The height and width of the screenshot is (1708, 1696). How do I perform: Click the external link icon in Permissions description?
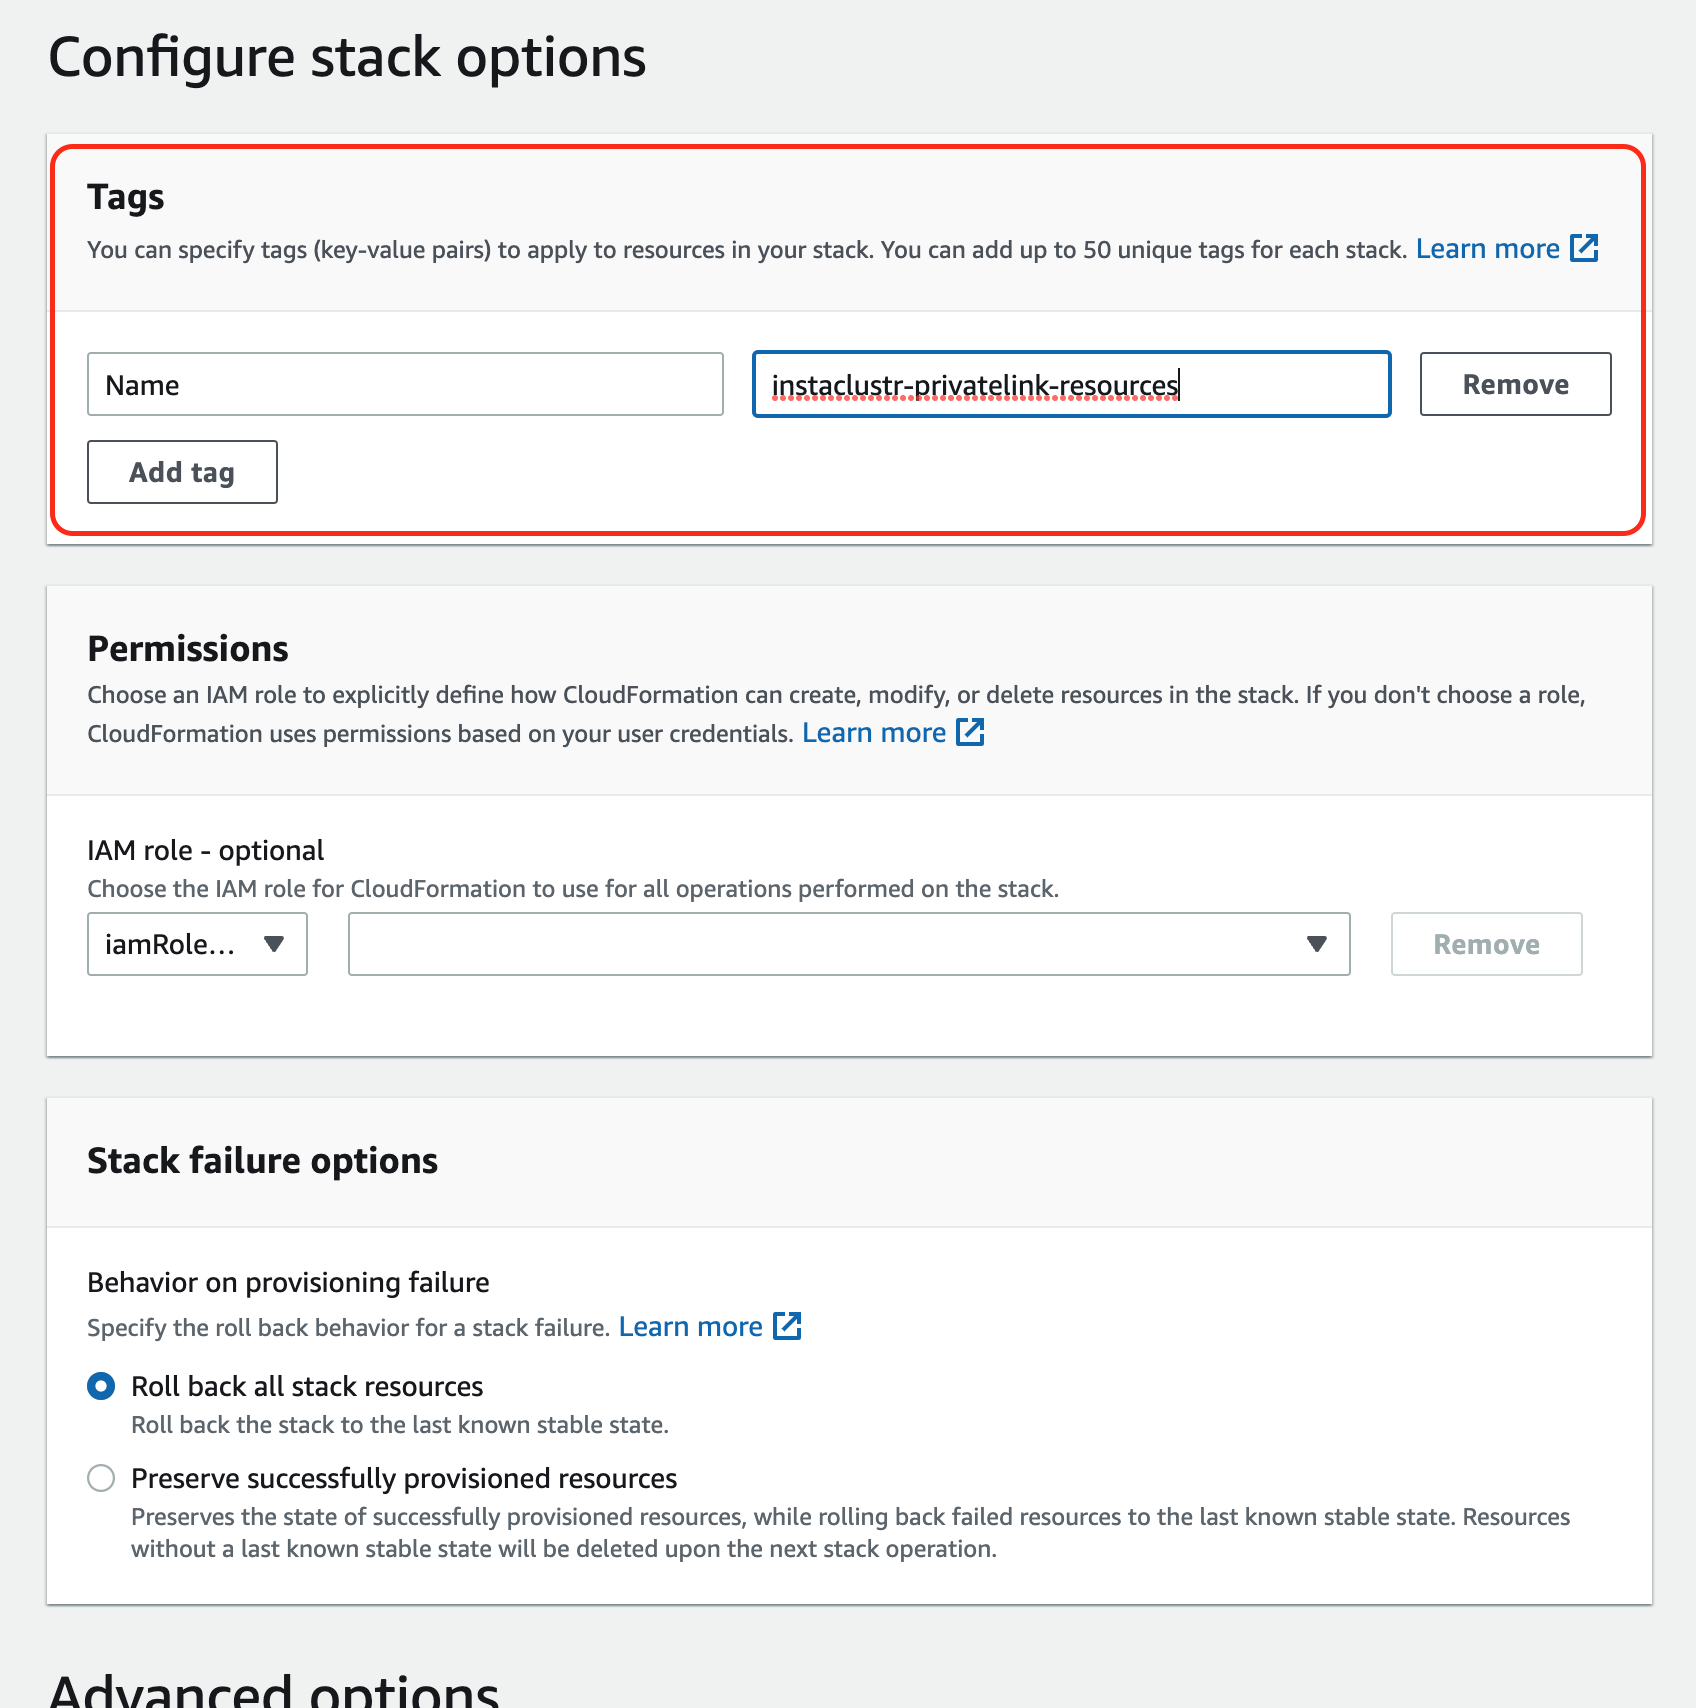click(970, 732)
